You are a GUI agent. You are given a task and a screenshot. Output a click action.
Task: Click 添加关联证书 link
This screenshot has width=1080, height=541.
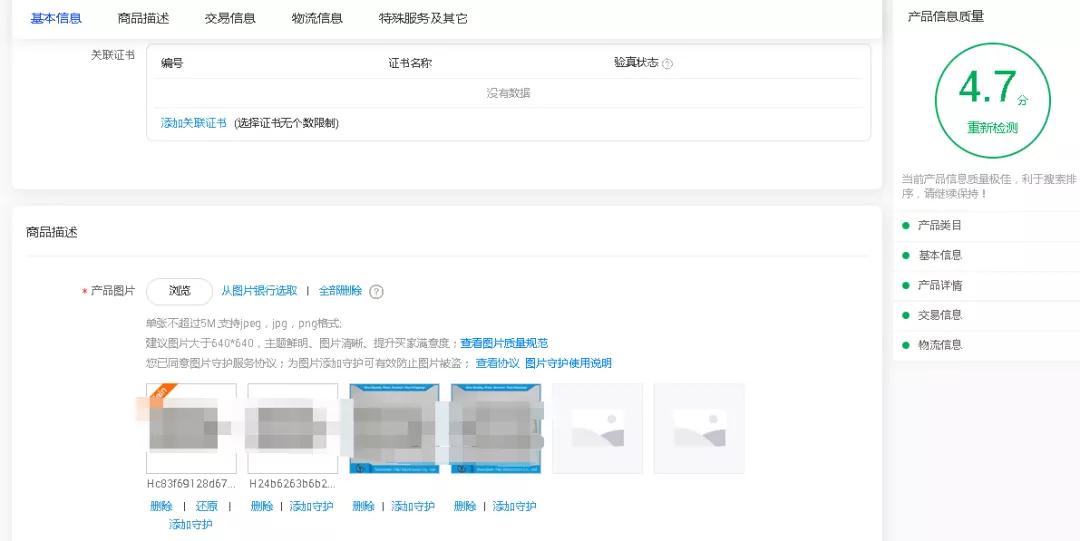pos(194,123)
